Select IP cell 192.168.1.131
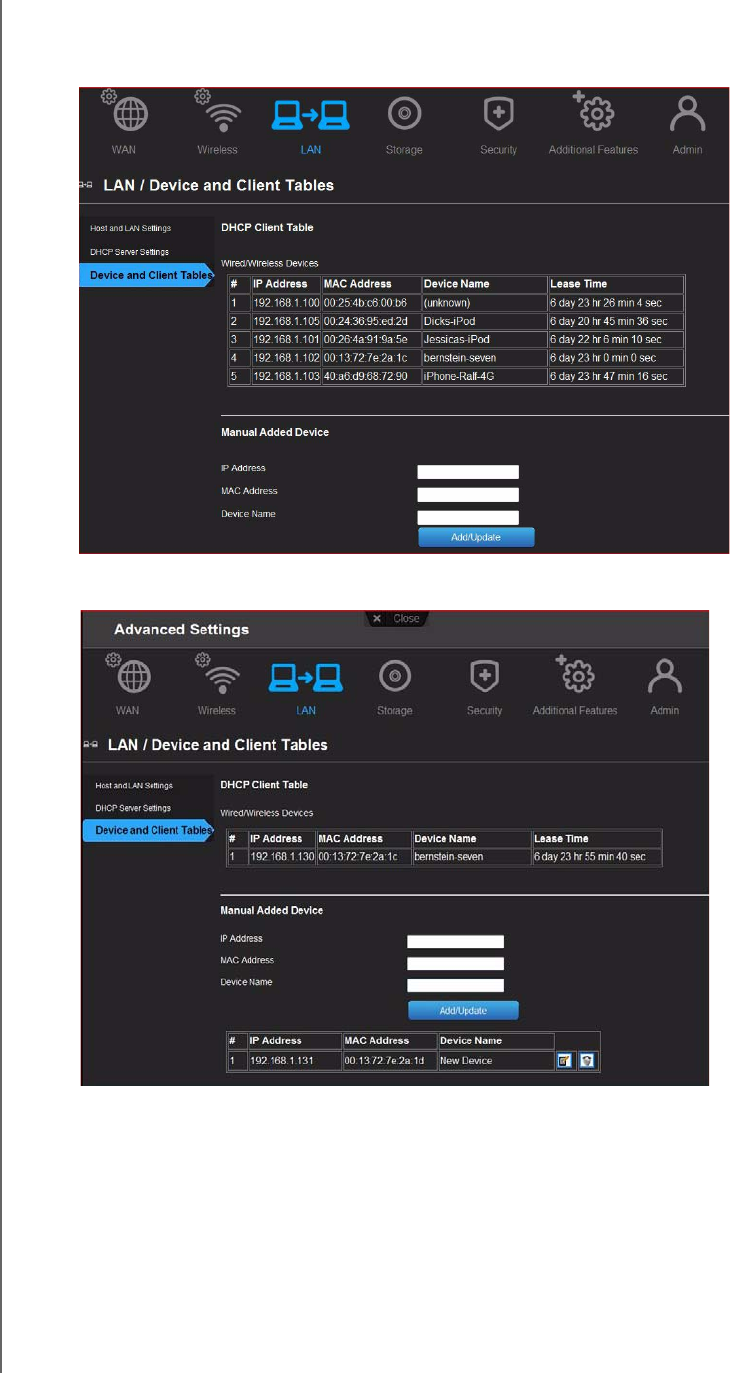Image resolution: width=730 pixels, height=1373 pixels. point(294,1061)
